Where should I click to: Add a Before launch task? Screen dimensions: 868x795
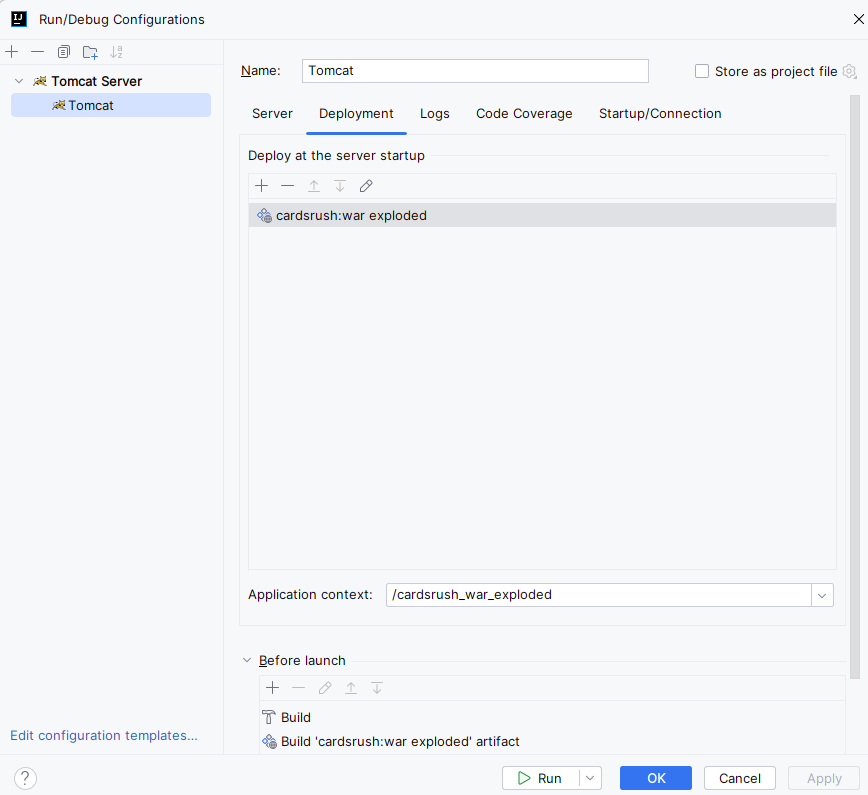(272, 688)
